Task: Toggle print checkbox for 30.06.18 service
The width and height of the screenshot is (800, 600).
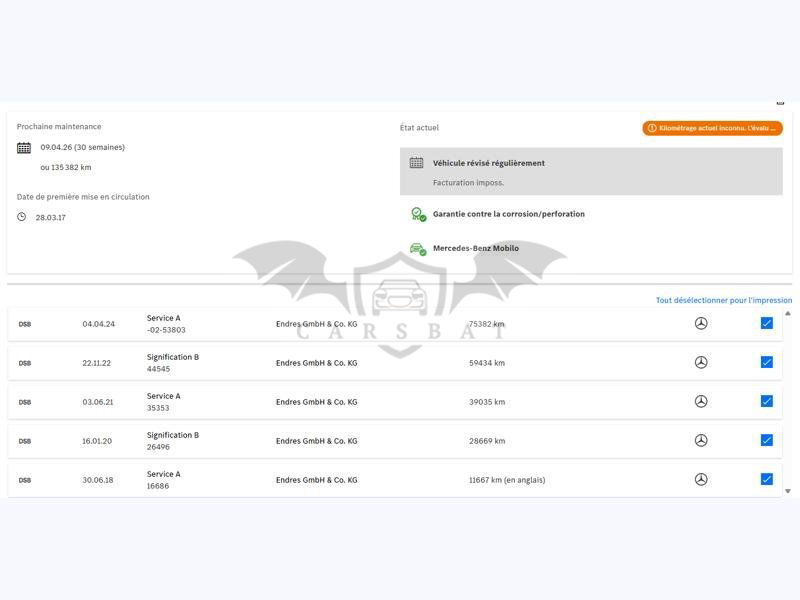Action: coord(767,479)
